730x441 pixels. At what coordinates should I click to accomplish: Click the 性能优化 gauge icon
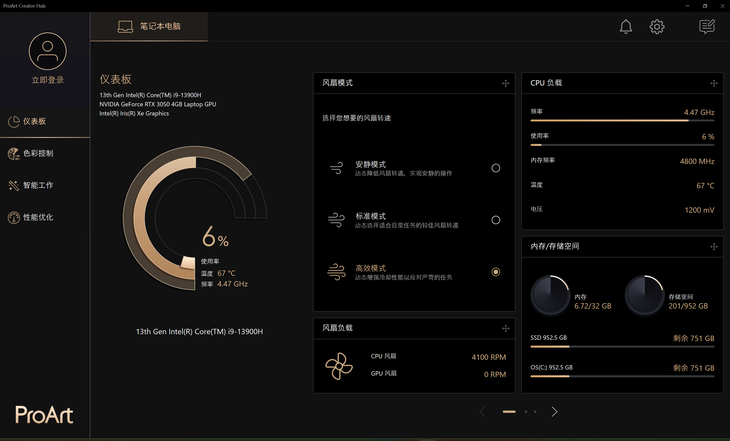14,217
